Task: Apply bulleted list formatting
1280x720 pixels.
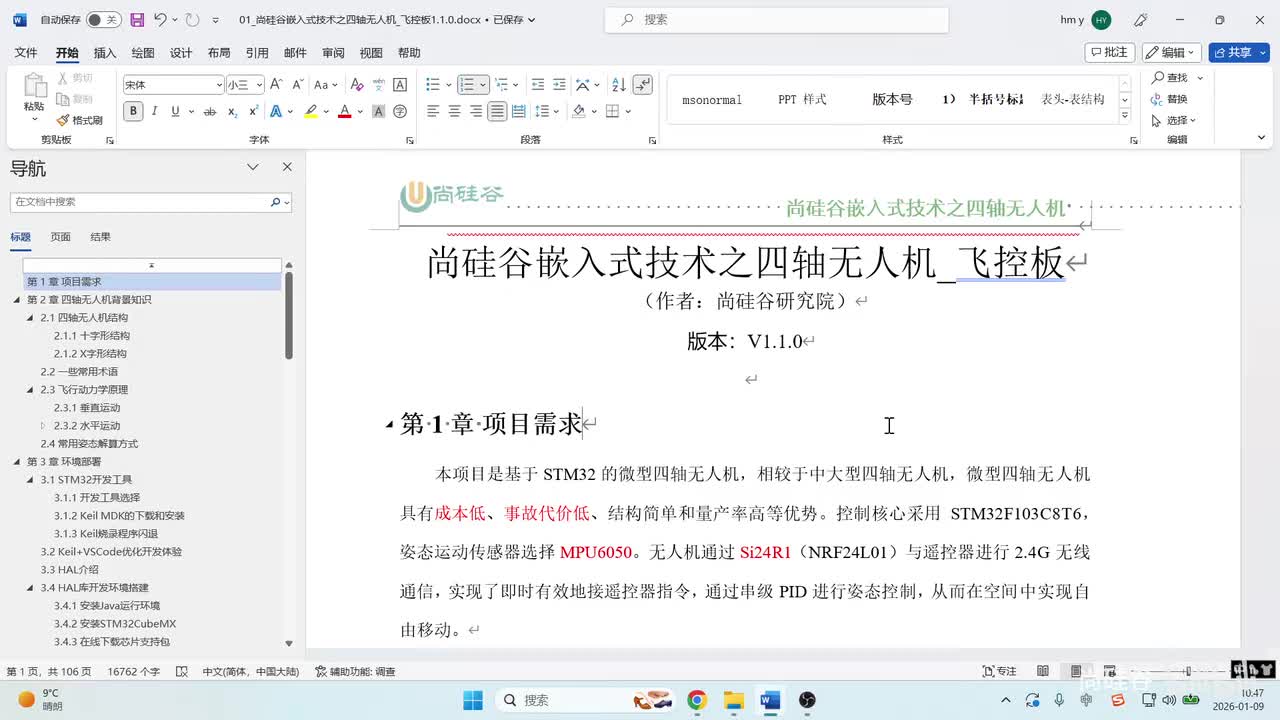Action: pos(433,85)
